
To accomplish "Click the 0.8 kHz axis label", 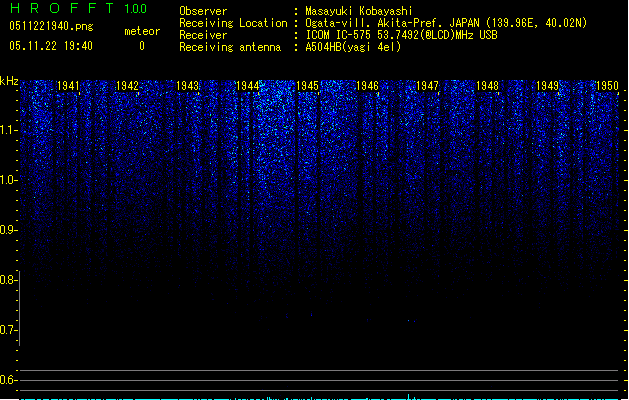I will pos(8,280).
